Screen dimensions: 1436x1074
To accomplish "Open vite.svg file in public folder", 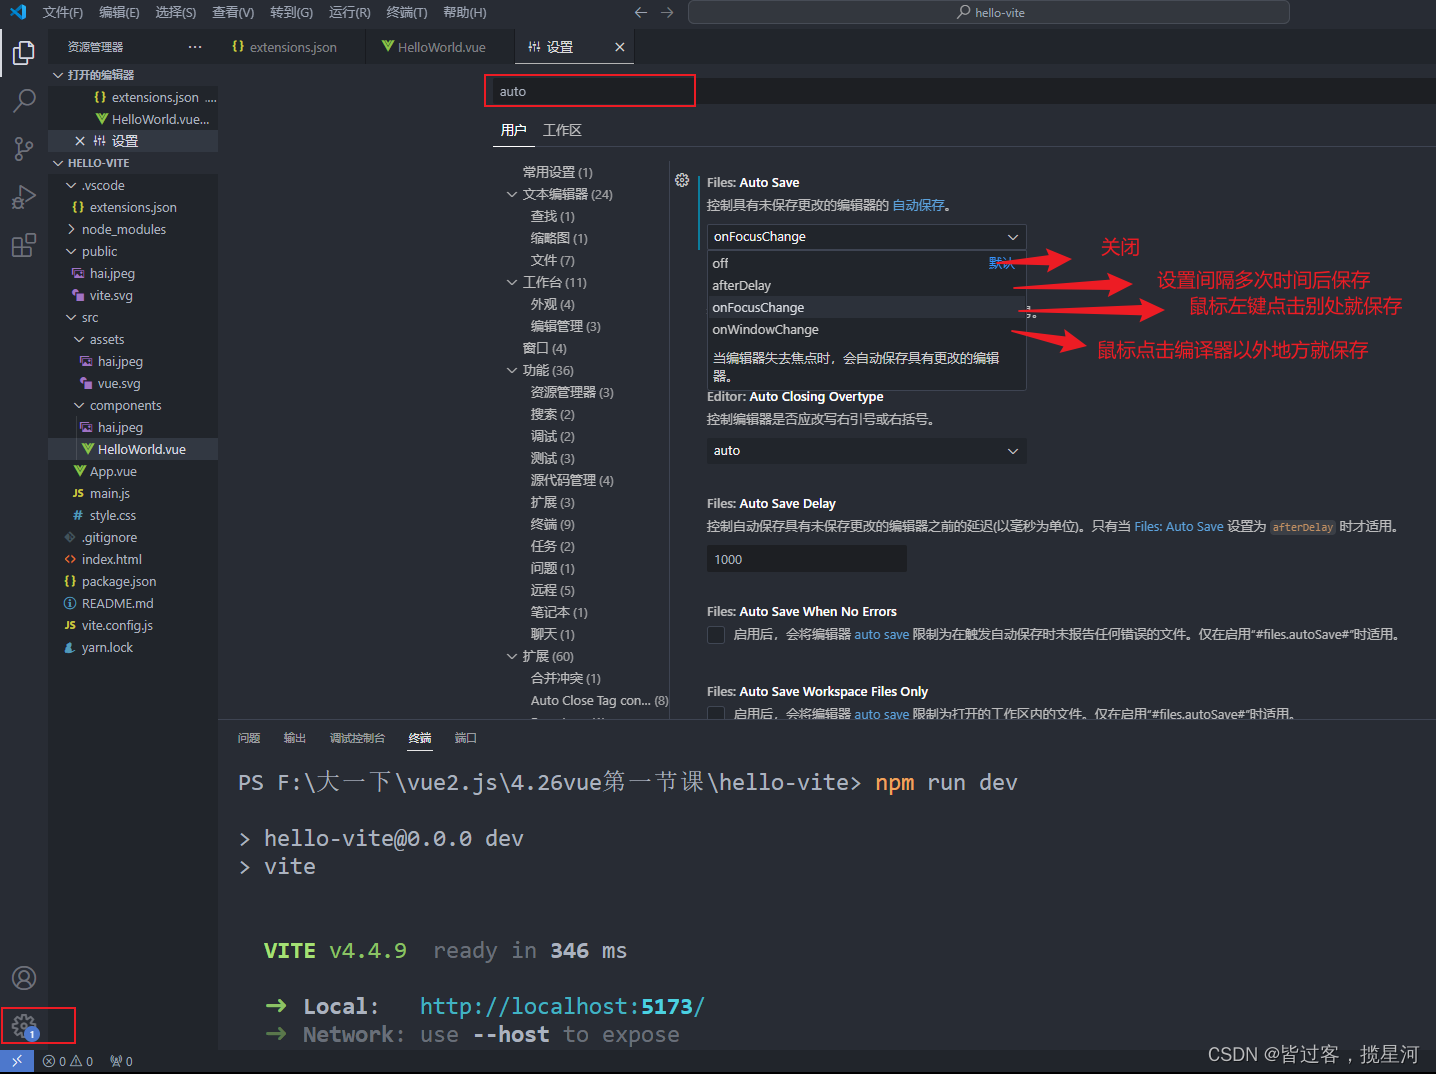I will pyautogui.click(x=111, y=295).
